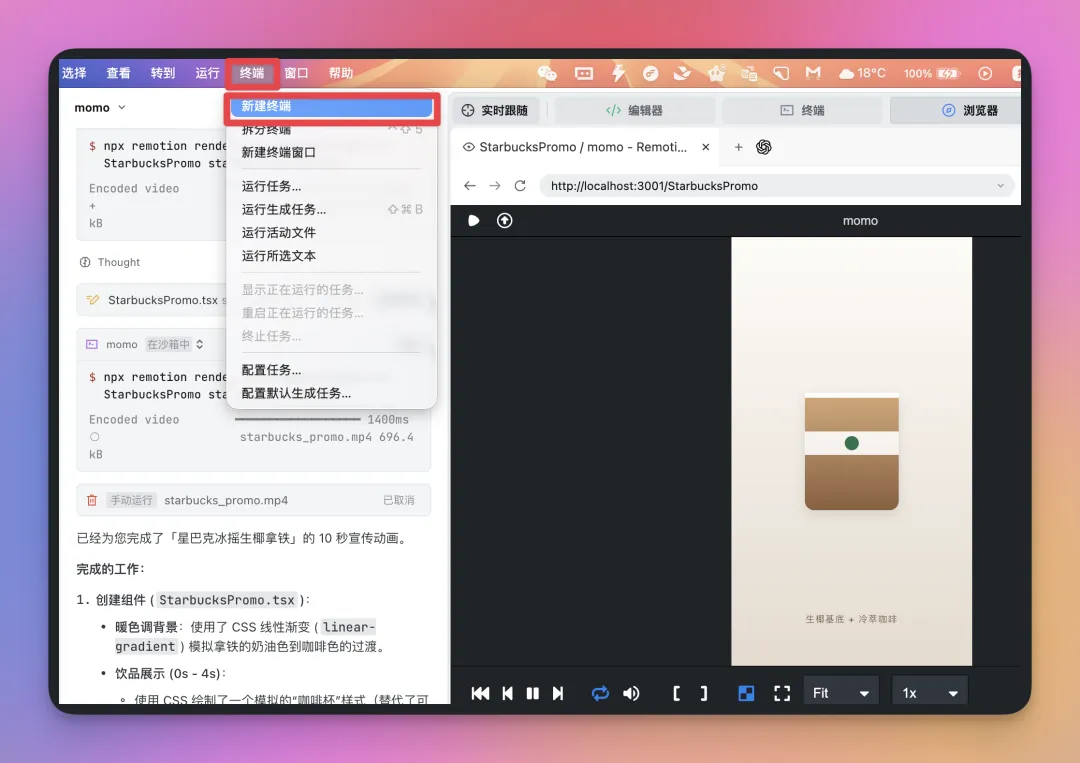Select 配置任务... menu entry
The width and height of the screenshot is (1080, 763).
(332, 370)
